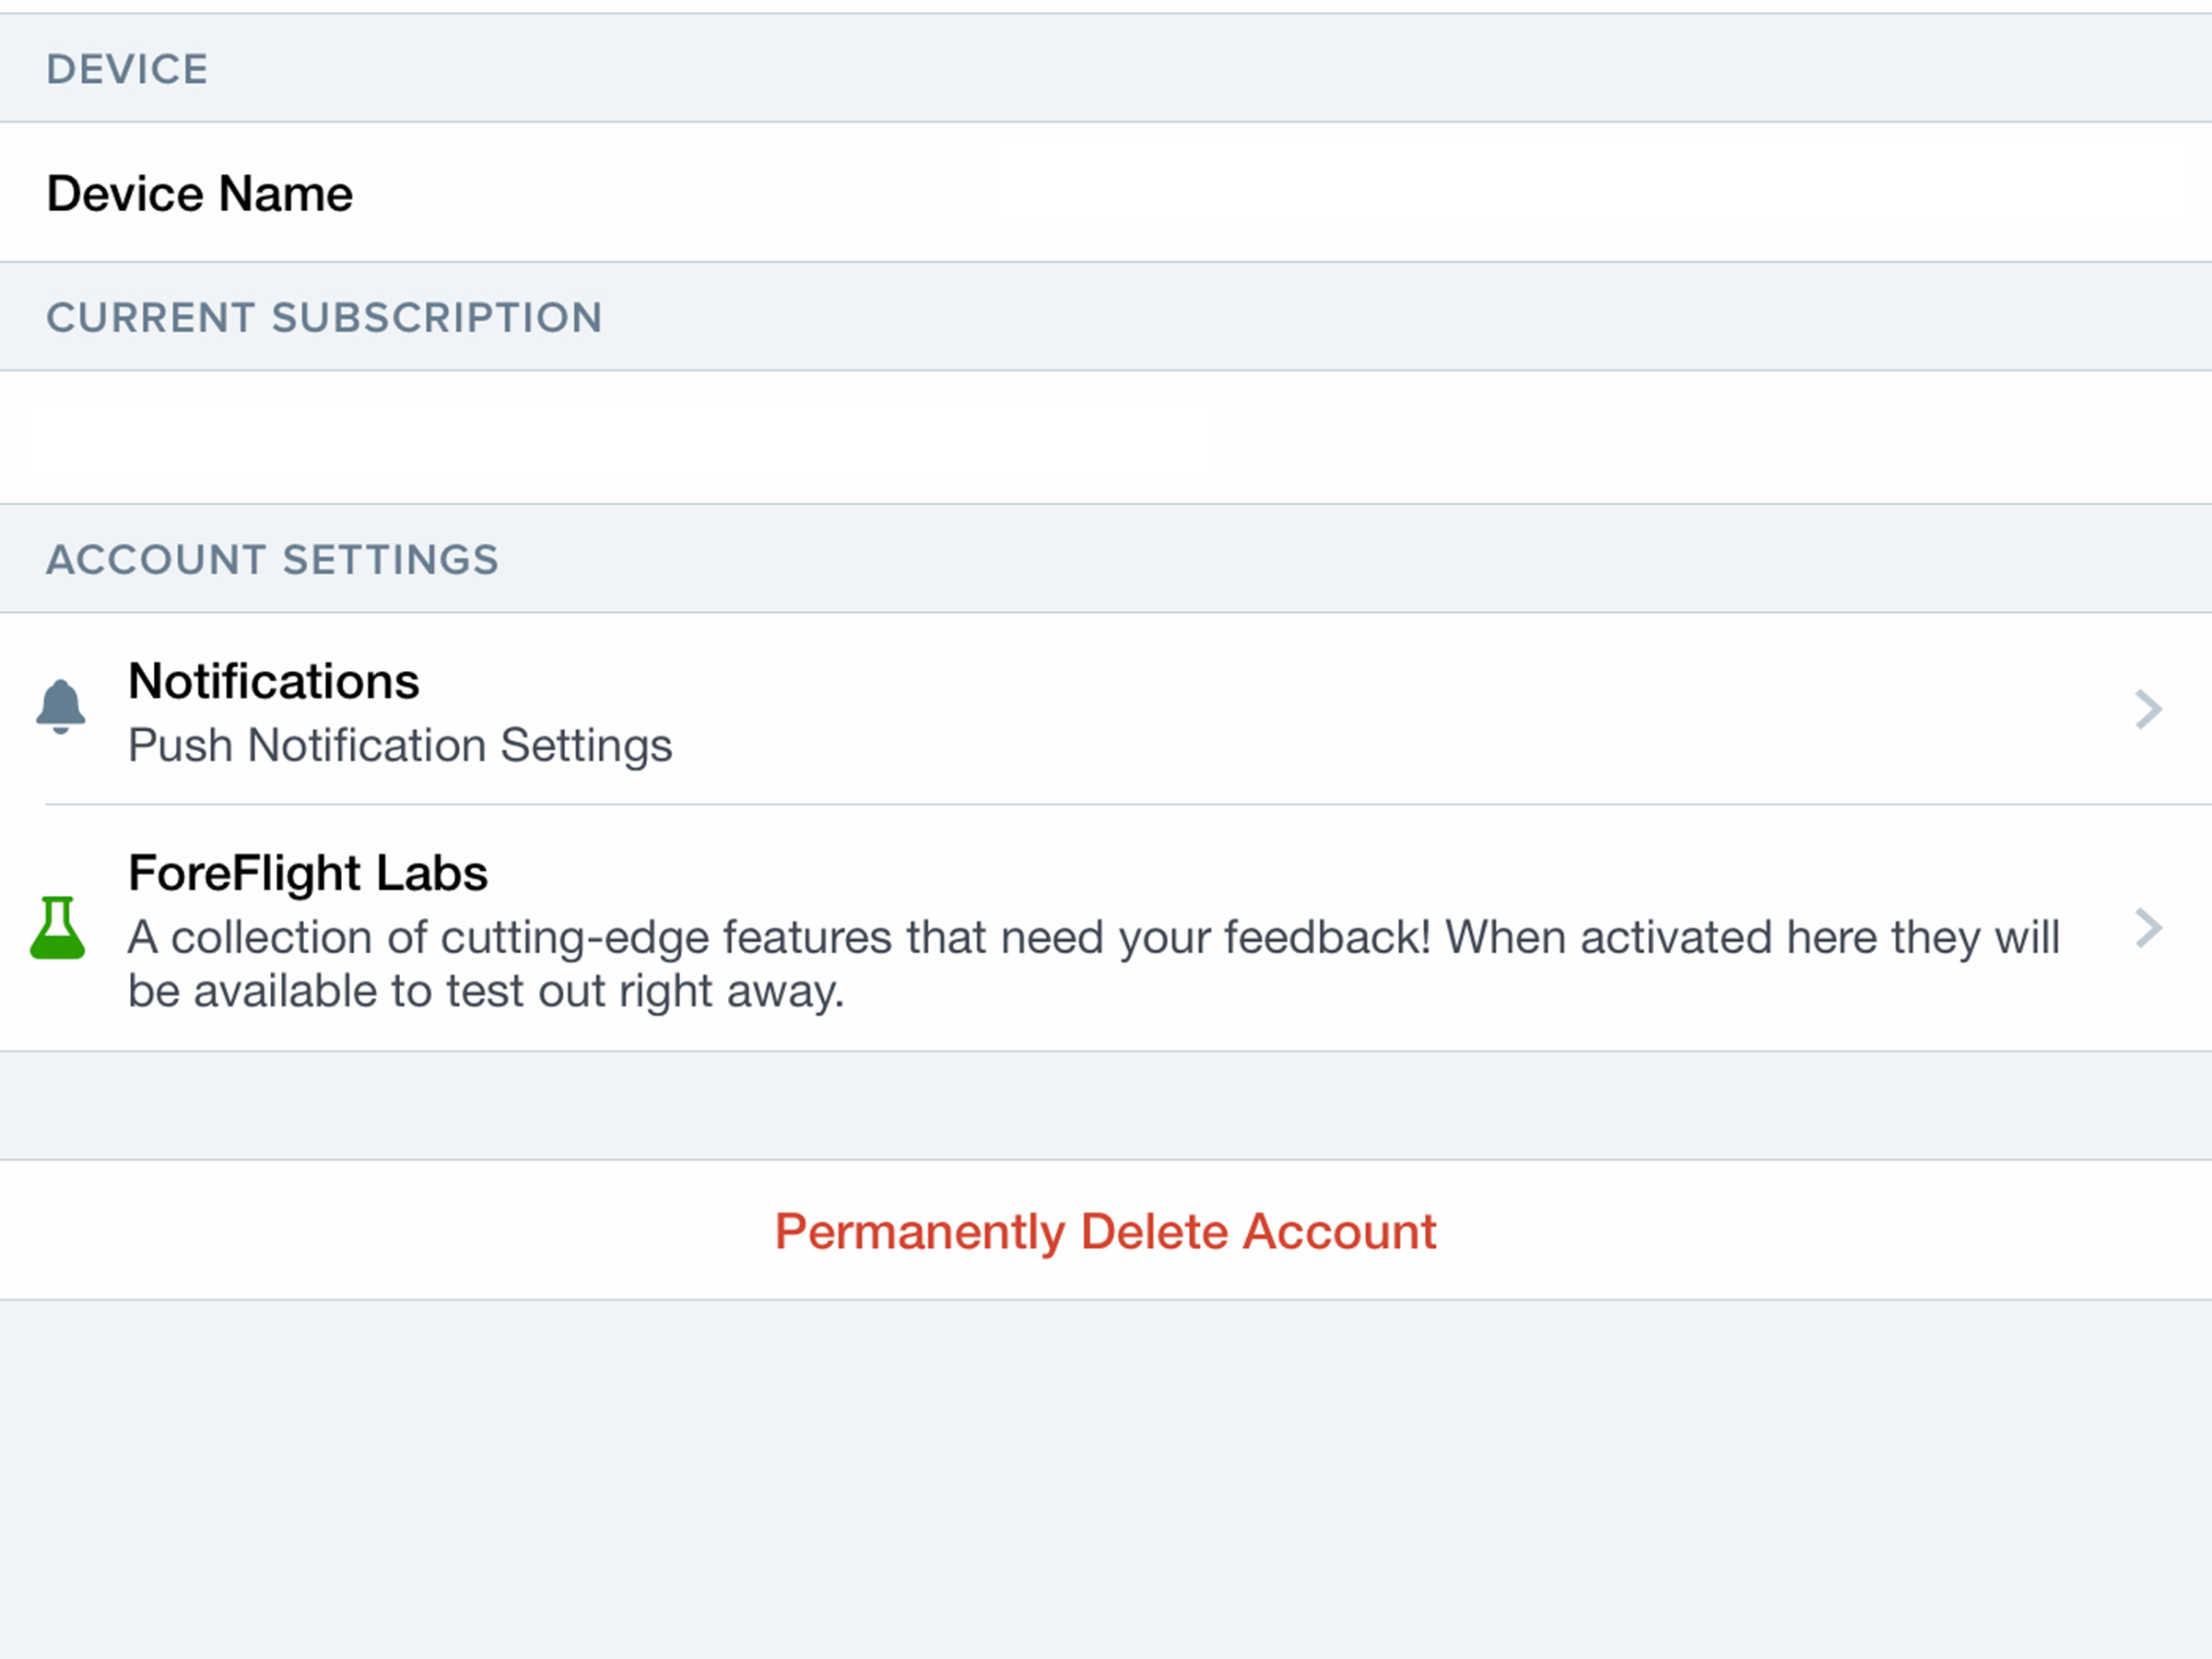Open the Notifications title label
Image resolution: width=2212 pixels, height=1659 pixels.
(273, 682)
